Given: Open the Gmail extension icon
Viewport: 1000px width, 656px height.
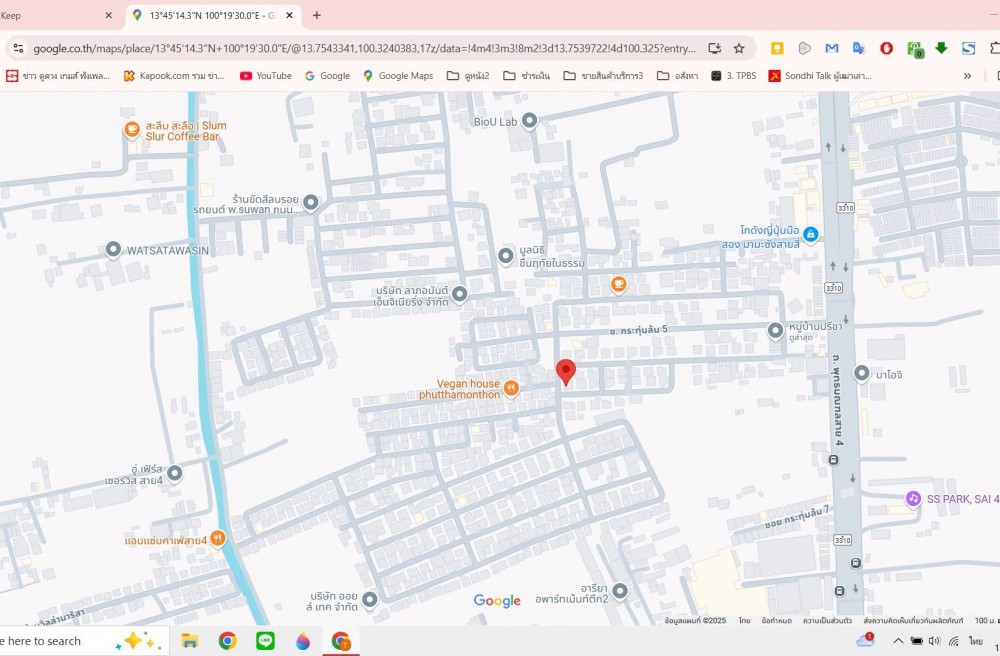Looking at the screenshot, I should (x=832, y=48).
